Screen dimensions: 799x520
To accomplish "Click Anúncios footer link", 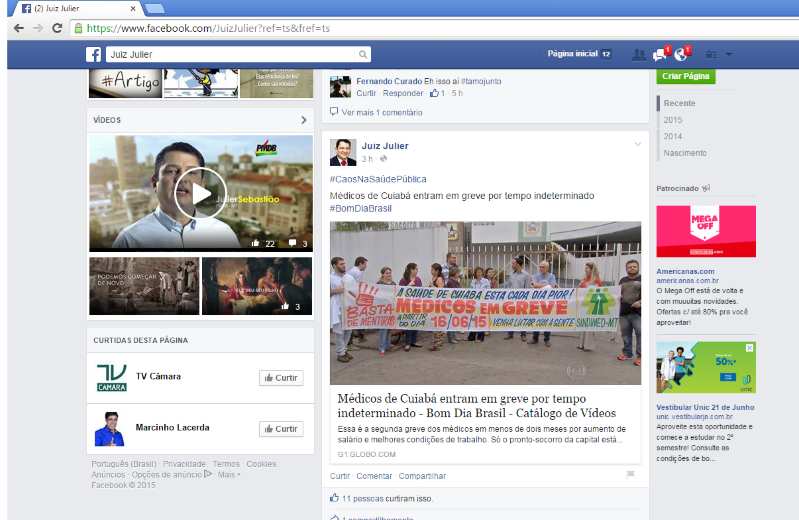I will click(108, 475).
